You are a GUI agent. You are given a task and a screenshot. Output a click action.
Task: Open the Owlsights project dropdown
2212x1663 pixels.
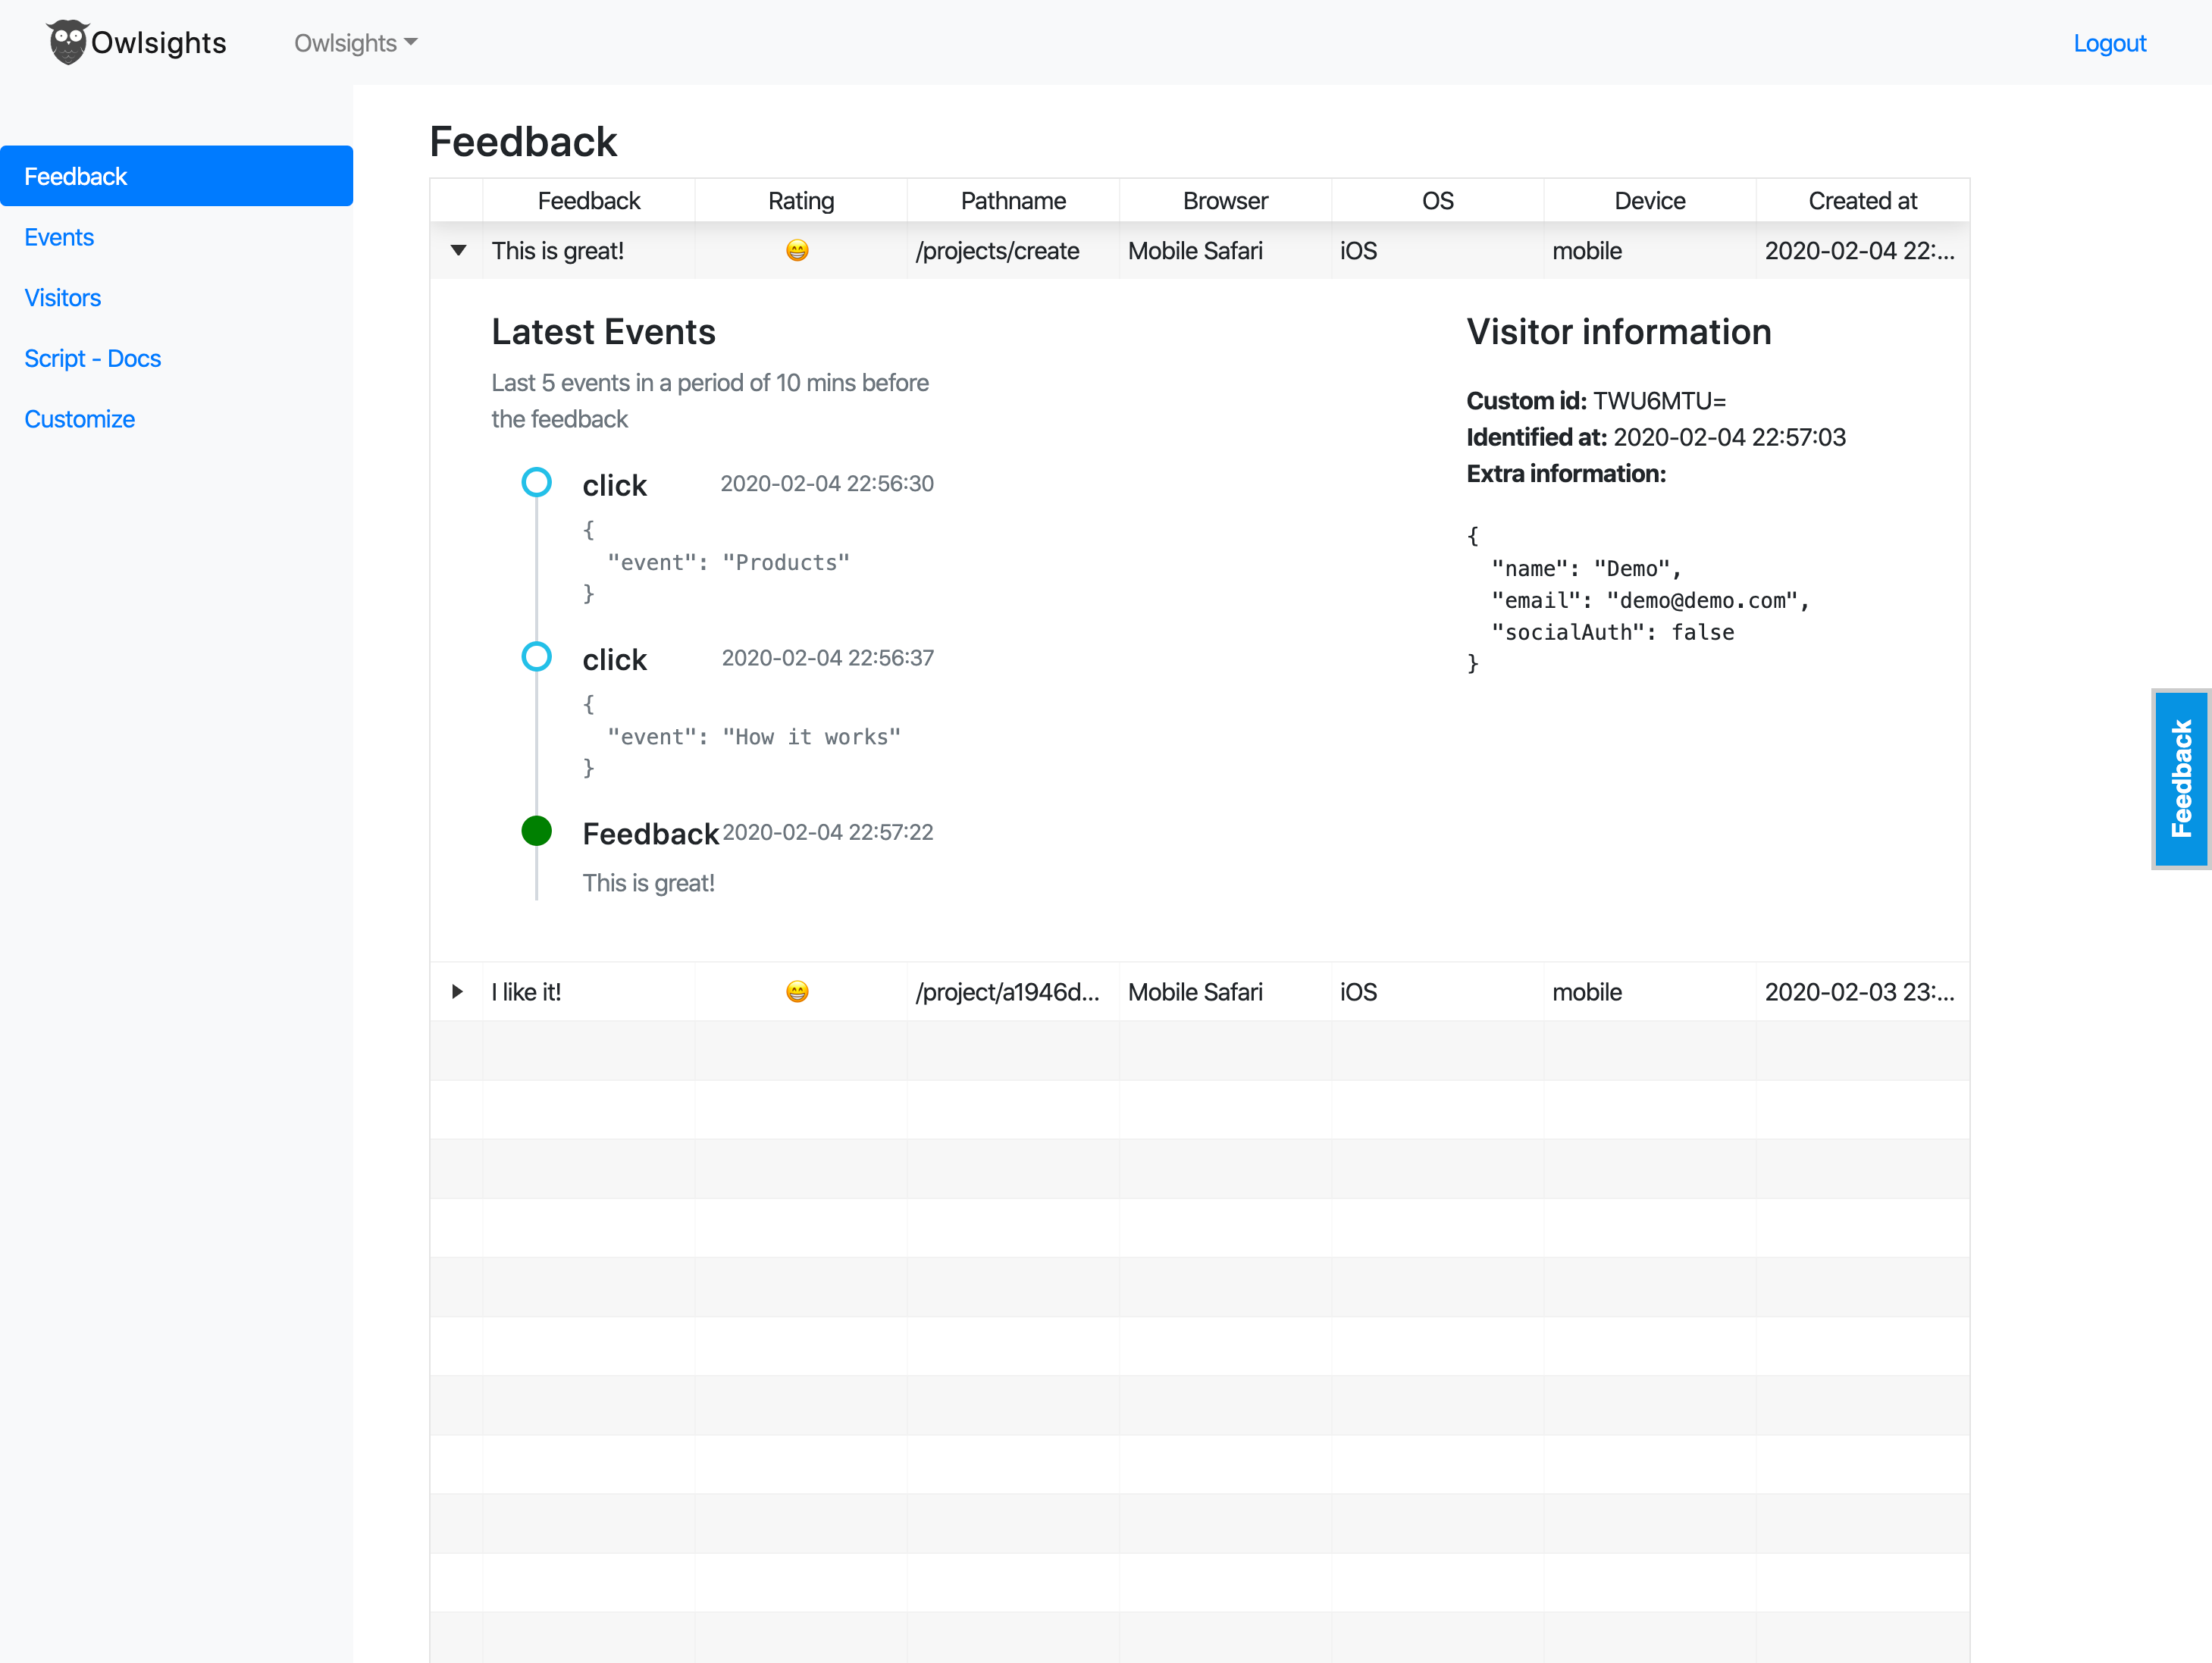355,43
